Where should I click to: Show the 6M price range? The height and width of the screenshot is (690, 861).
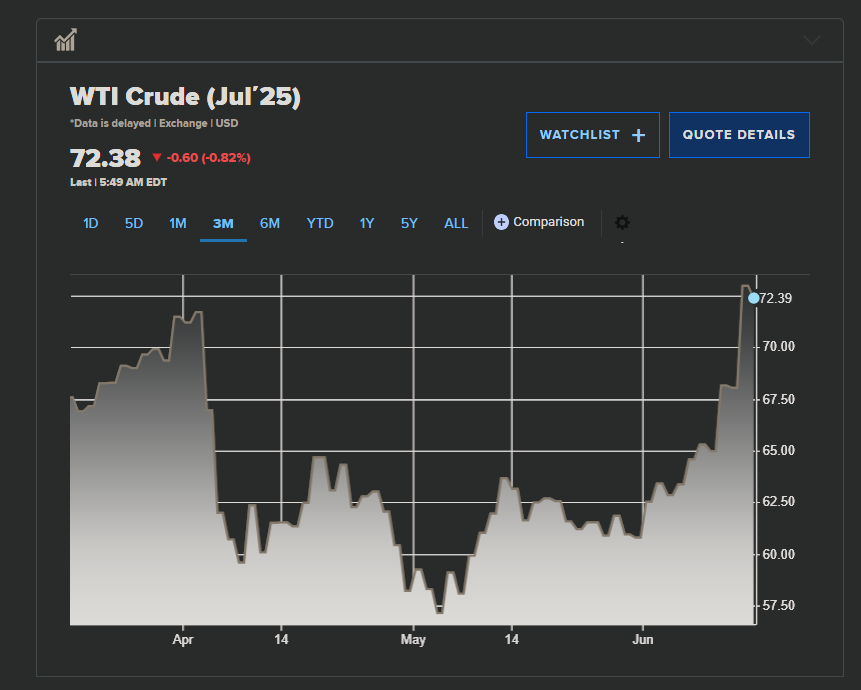pyautogui.click(x=270, y=223)
